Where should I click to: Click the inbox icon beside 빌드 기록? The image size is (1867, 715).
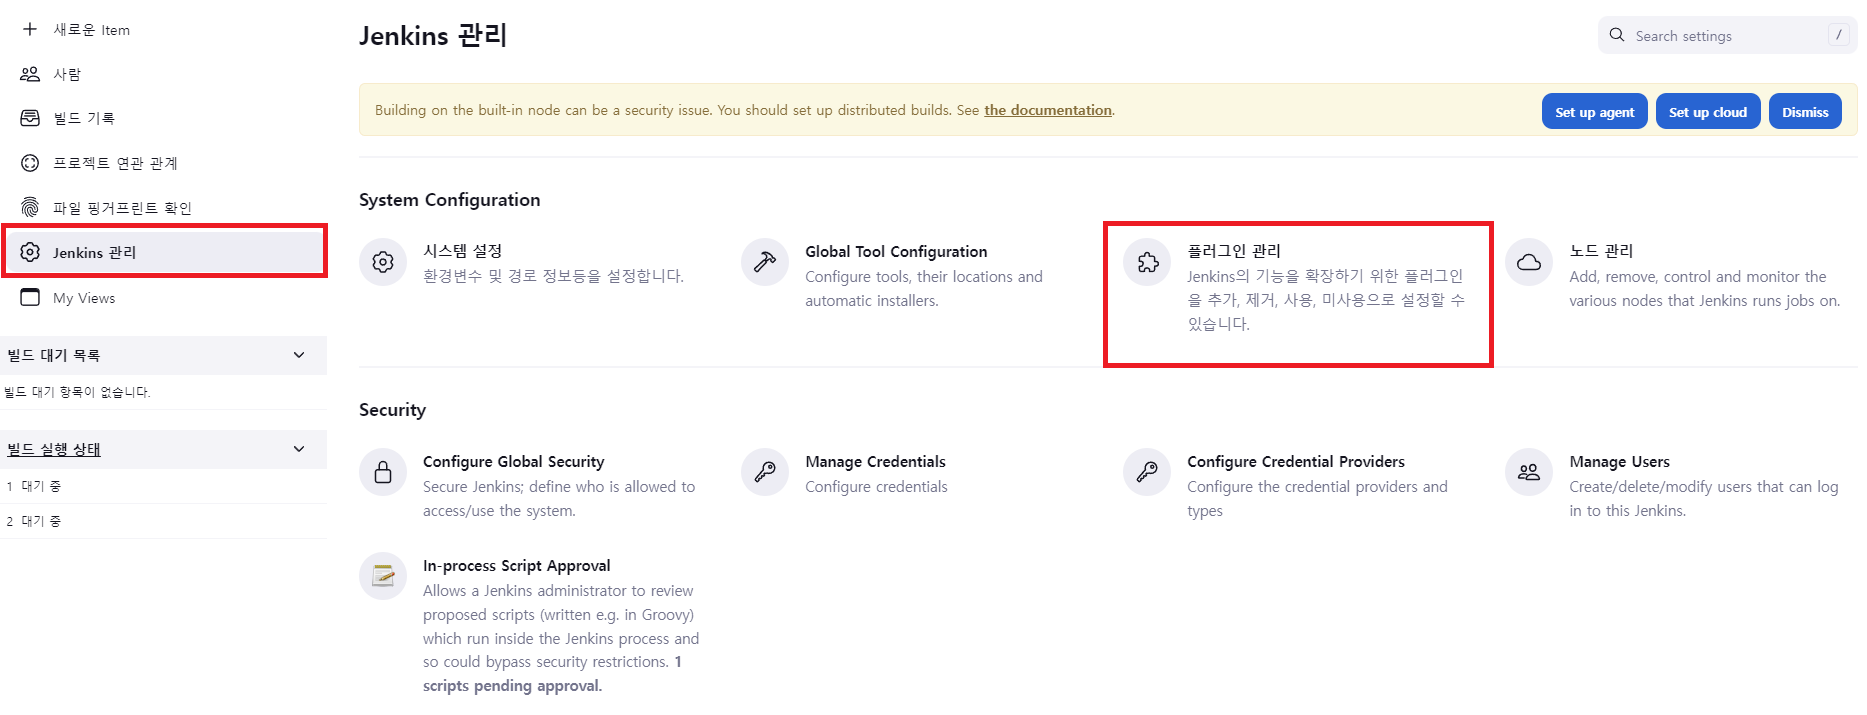pos(30,118)
